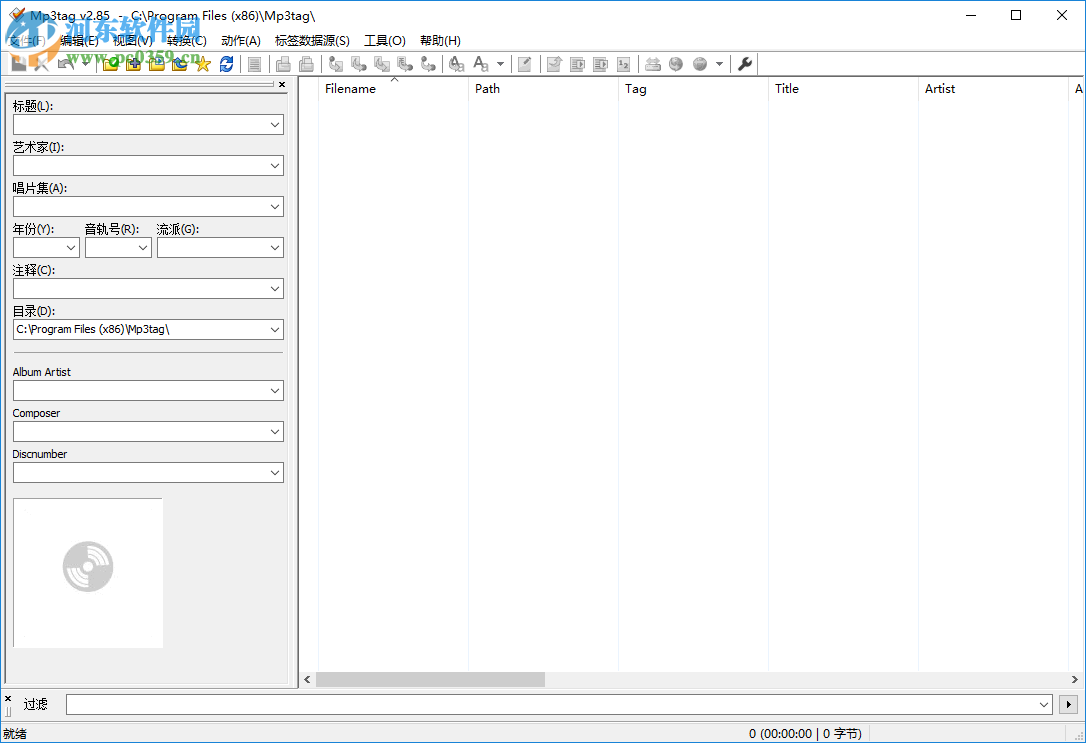Click the change directory folder icon
This screenshot has width=1086, height=743.
tap(110, 64)
